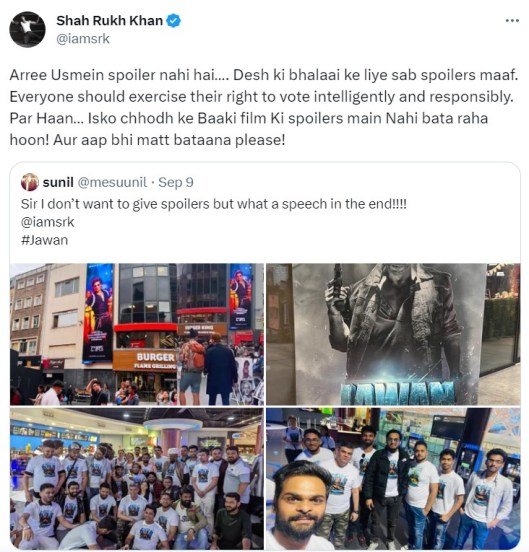Screen dimensions: 529x552
Task: Click the quoted tweet text about spoilers
Action: pyautogui.click(x=214, y=204)
